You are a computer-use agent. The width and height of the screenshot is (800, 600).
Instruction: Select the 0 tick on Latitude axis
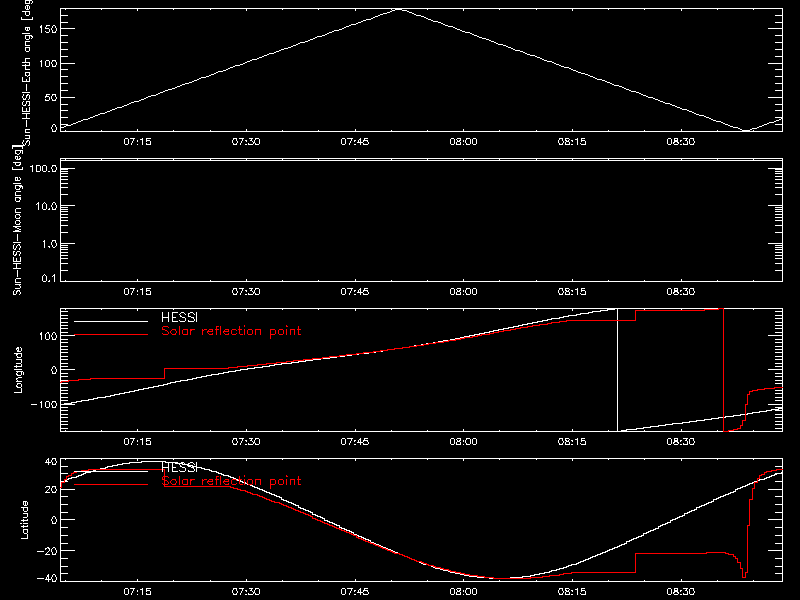[55, 520]
